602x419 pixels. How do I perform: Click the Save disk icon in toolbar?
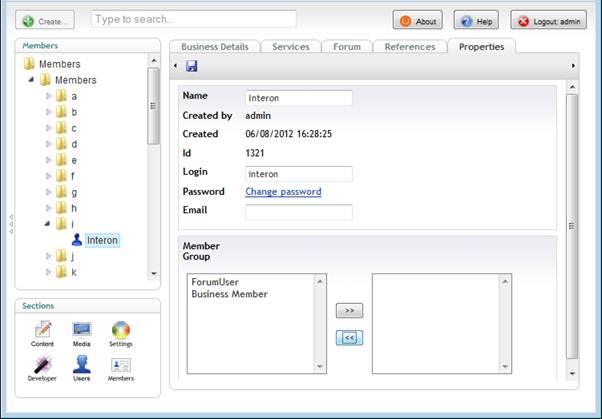click(x=191, y=66)
